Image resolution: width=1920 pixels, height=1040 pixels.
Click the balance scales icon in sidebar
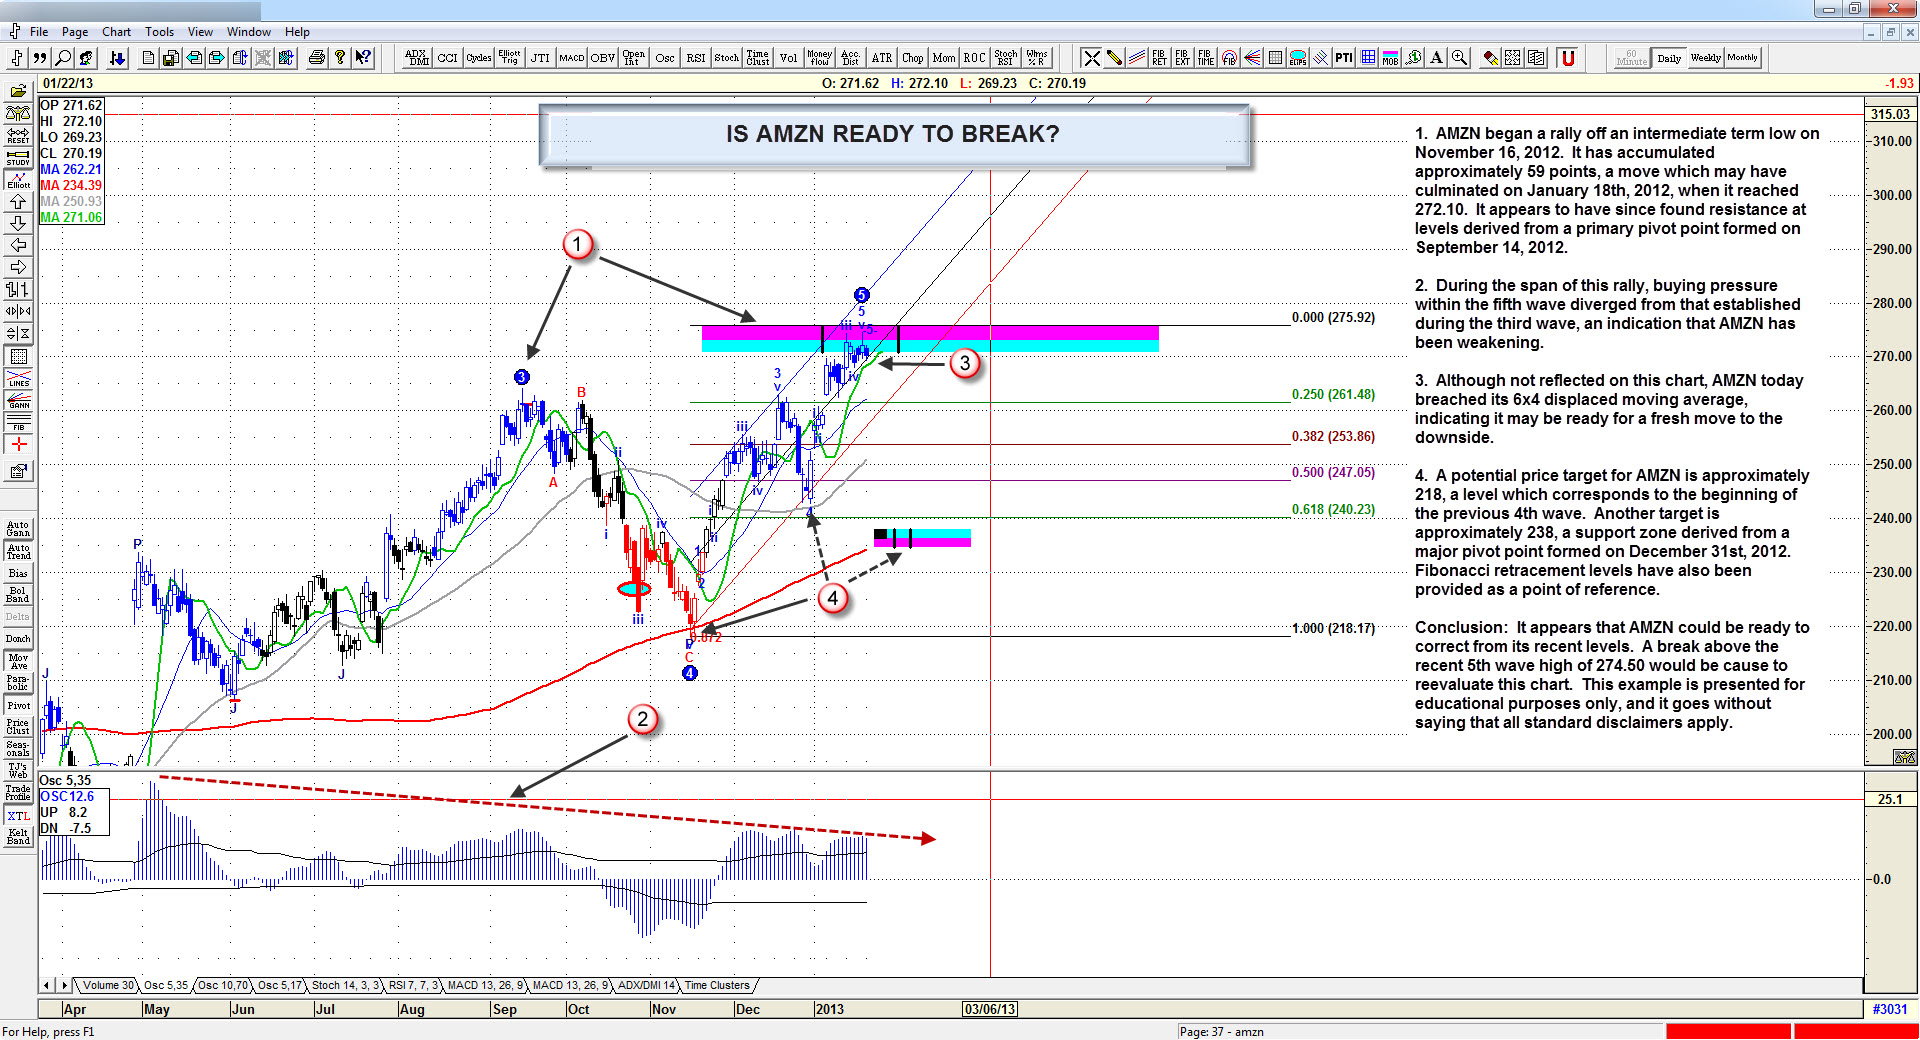[x=18, y=113]
